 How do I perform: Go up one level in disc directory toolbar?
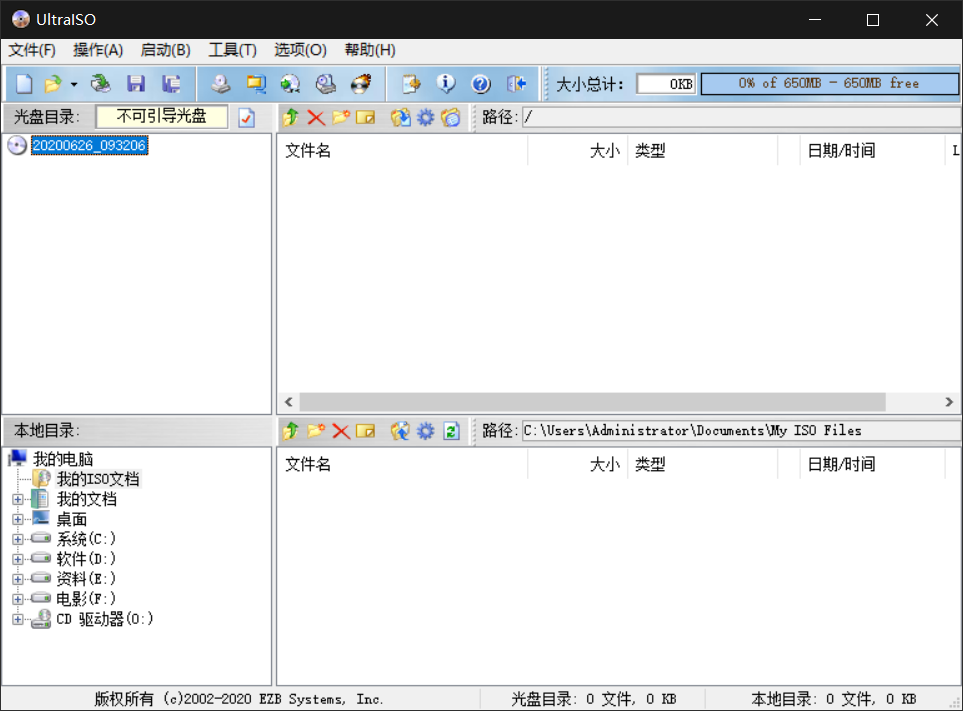(x=290, y=117)
